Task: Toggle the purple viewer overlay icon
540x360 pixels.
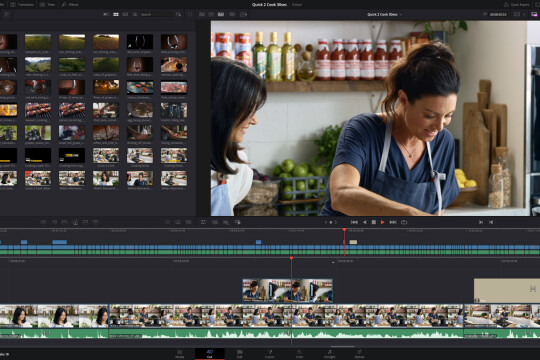Action: pos(534,14)
